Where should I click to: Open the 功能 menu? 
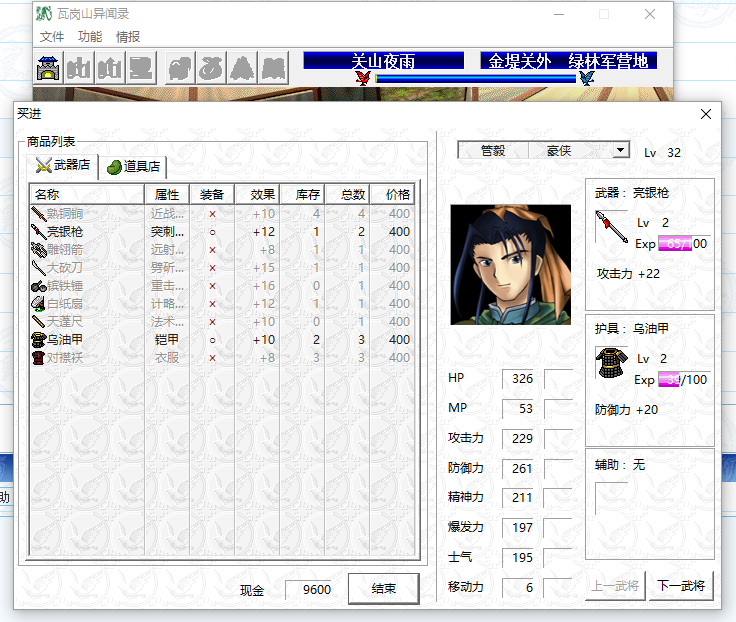point(90,37)
